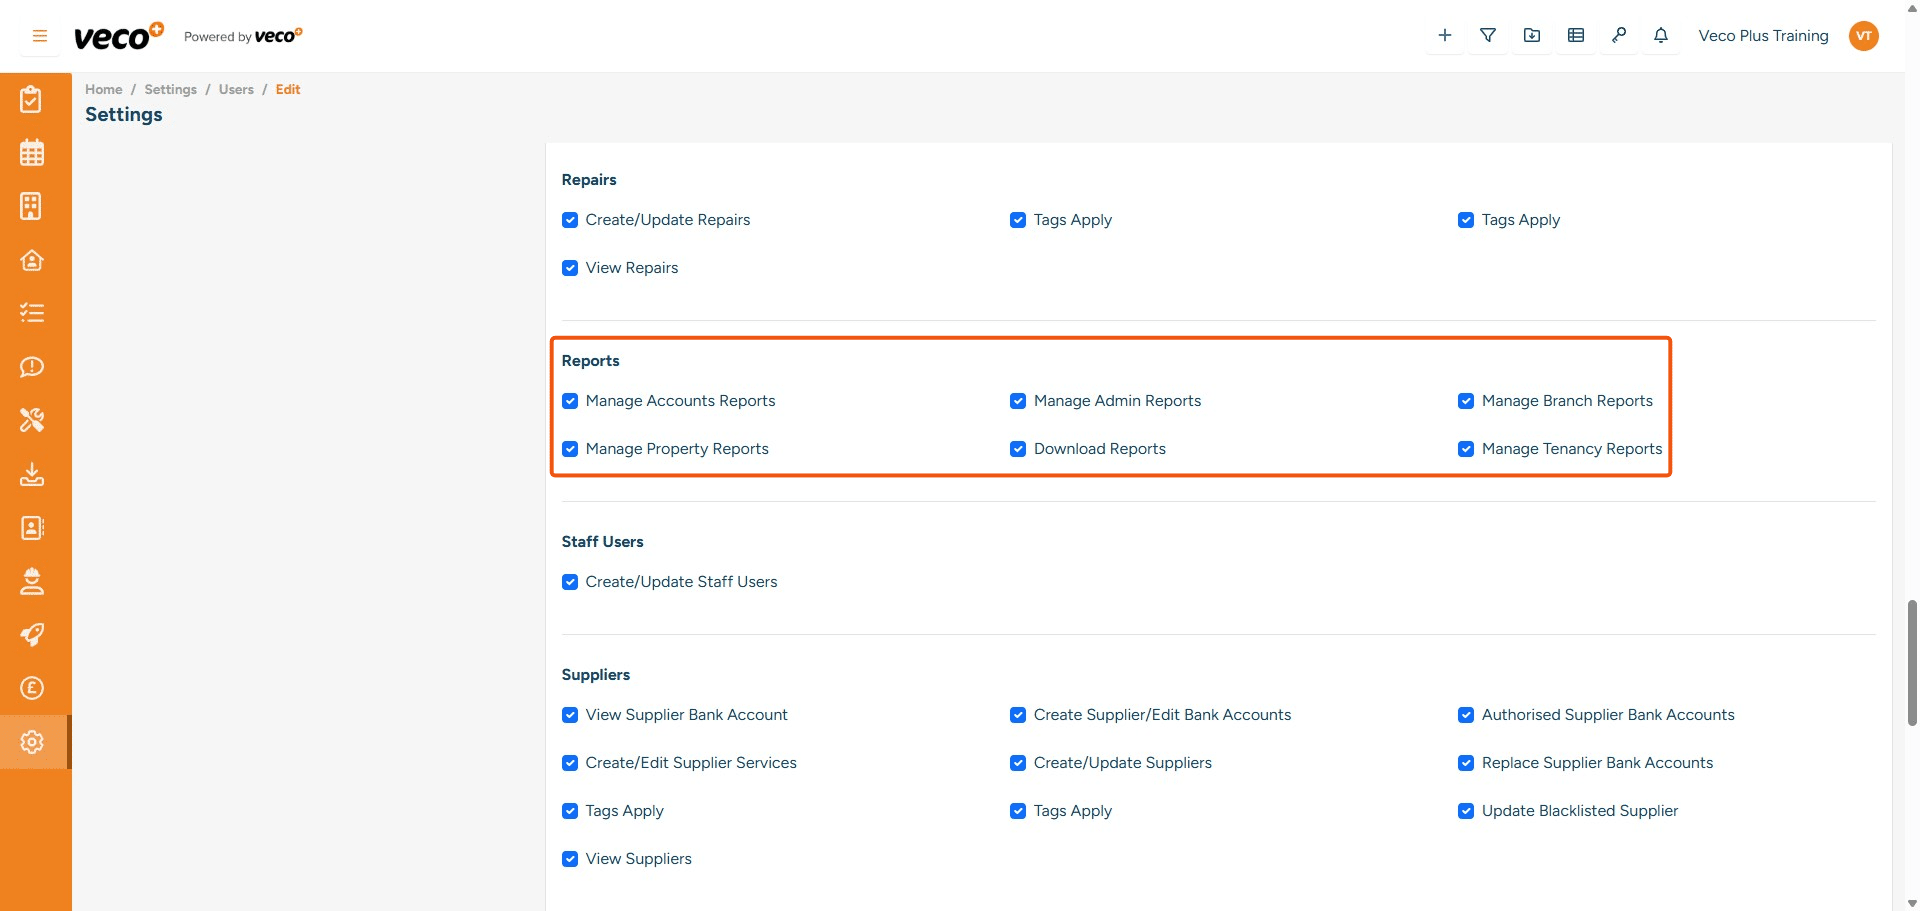This screenshot has width=1920, height=911.
Task: Open notifications via the bell icon
Action: point(1660,35)
